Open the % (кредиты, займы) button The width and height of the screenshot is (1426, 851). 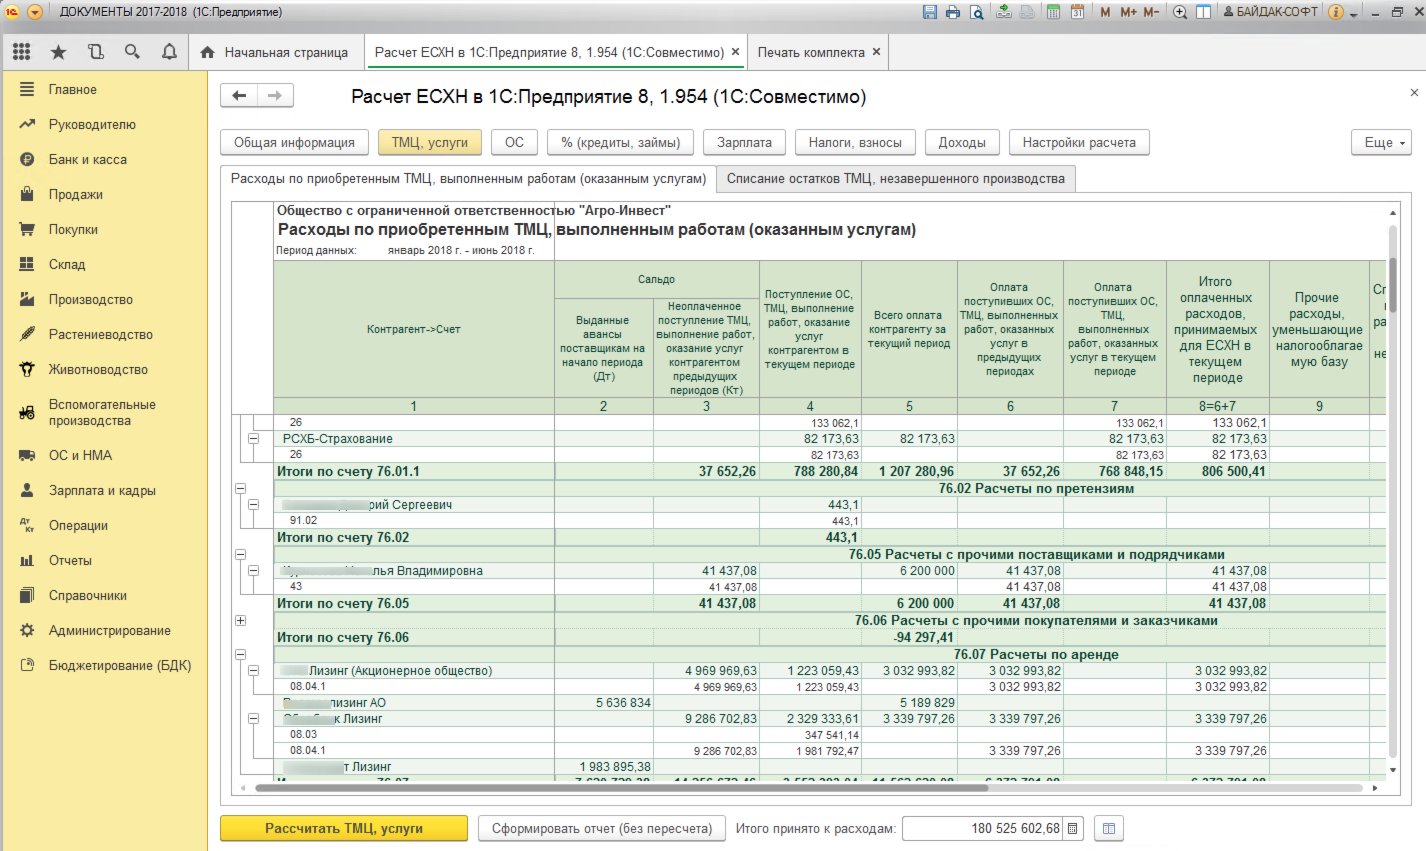[620, 142]
